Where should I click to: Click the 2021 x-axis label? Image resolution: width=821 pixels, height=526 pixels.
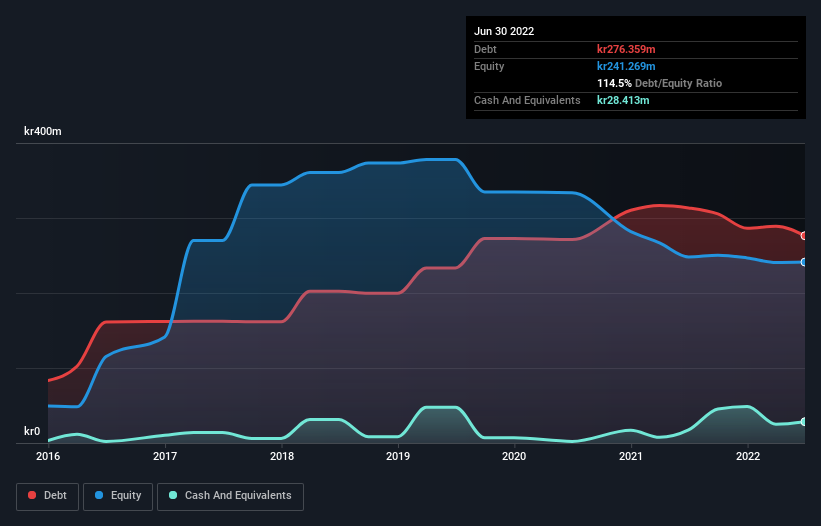[x=631, y=456]
